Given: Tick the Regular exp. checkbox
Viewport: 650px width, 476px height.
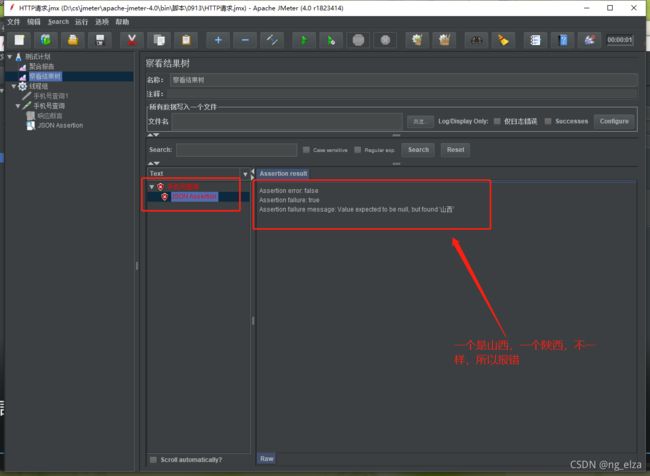Looking at the screenshot, I should [x=357, y=150].
